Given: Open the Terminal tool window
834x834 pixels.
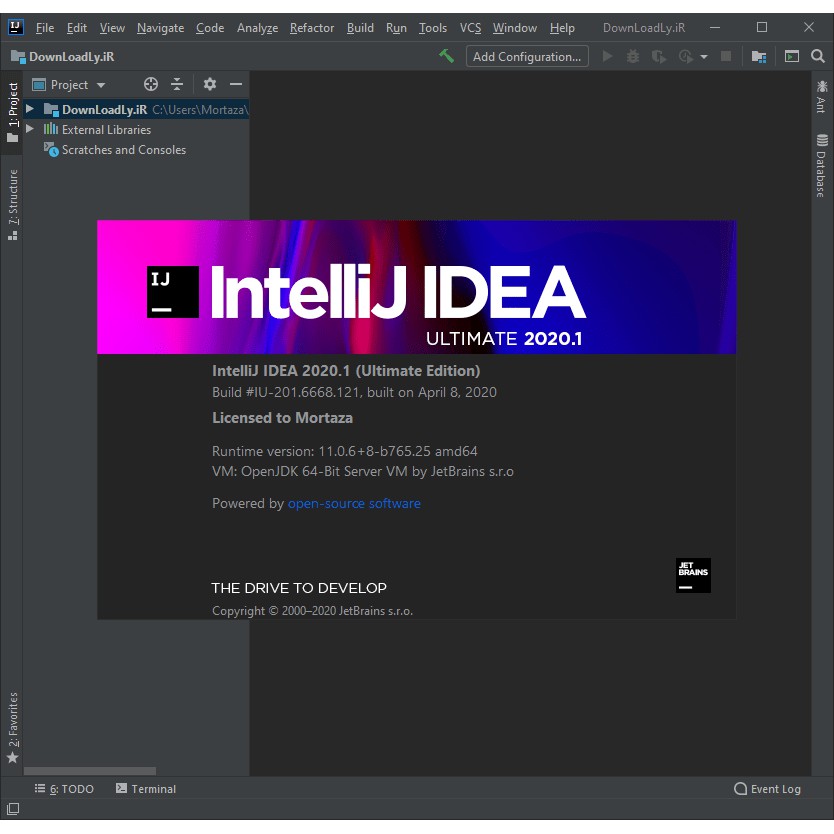Looking at the screenshot, I should 146,788.
